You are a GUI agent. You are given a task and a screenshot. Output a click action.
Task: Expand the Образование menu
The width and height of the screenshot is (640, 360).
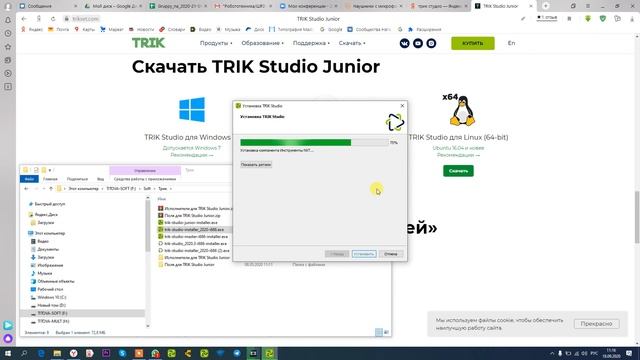pyautogui.click(x=262, y=43)
